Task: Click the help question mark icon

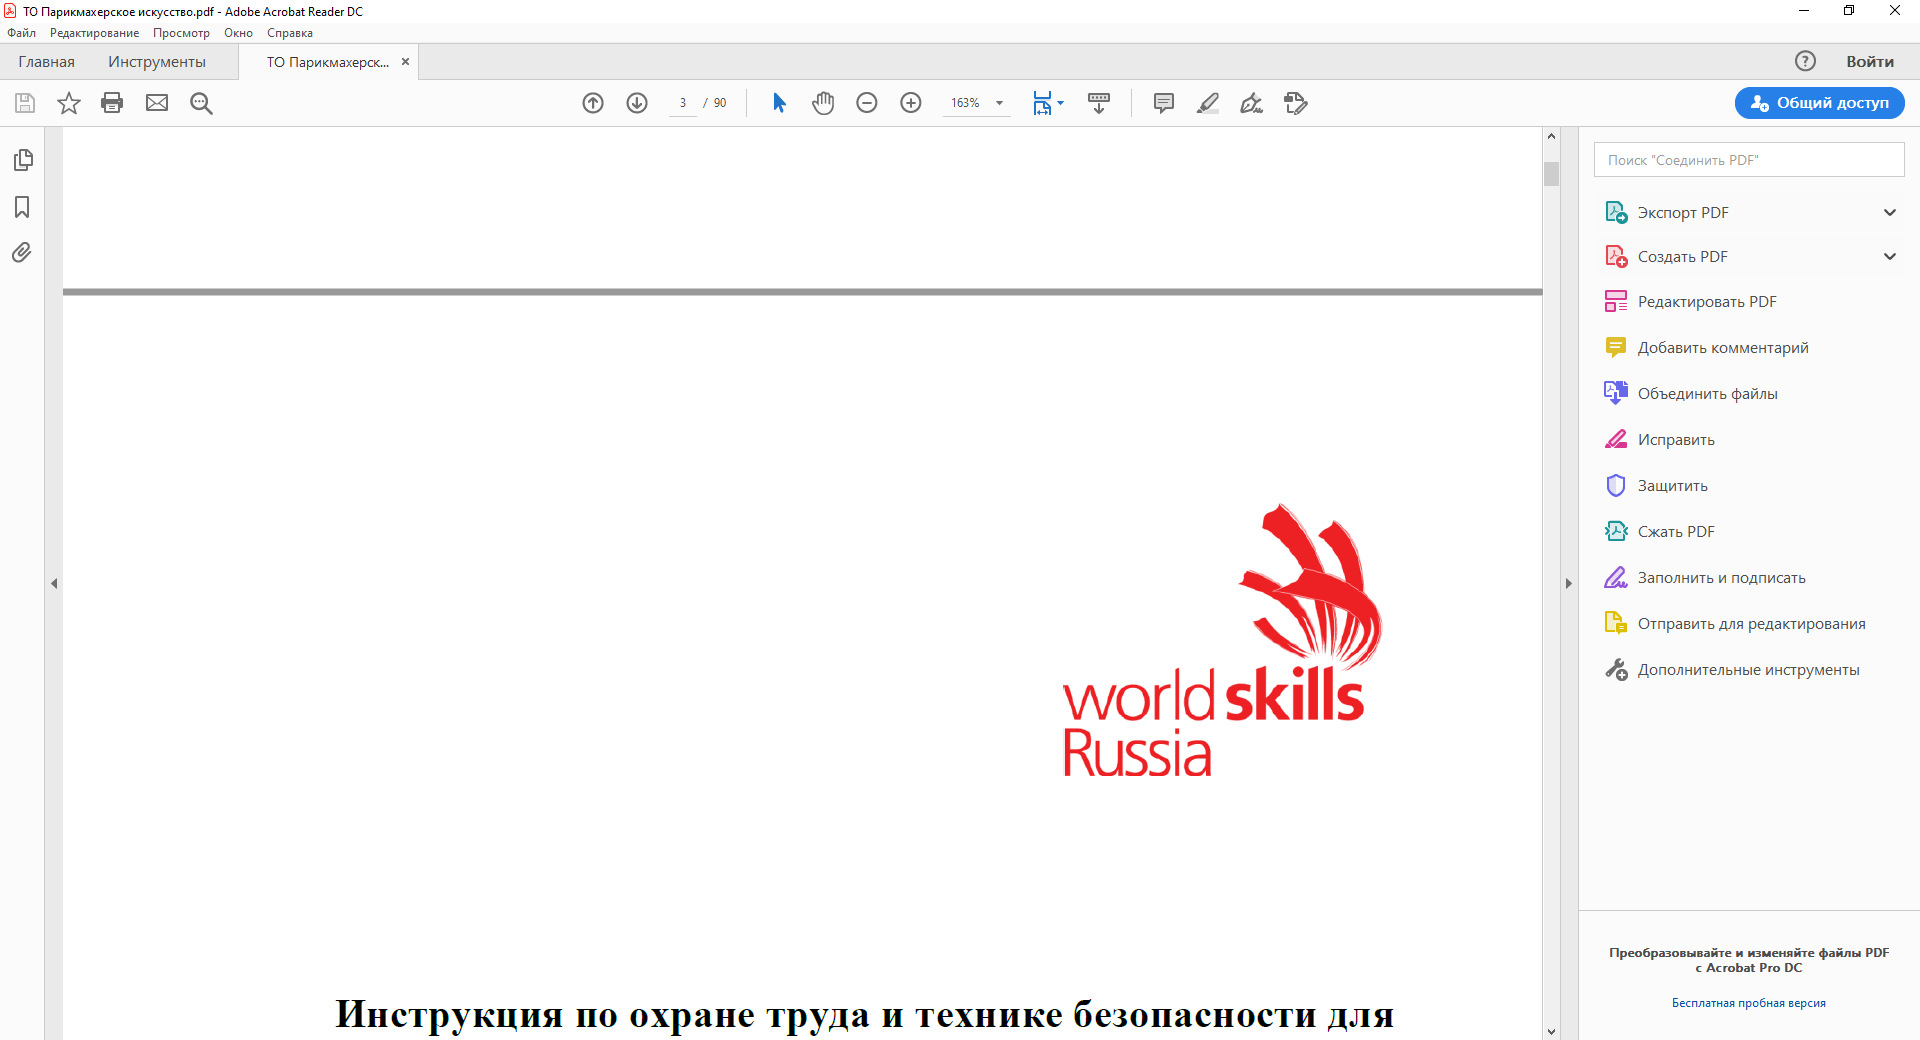Action: click(1805, 61)
